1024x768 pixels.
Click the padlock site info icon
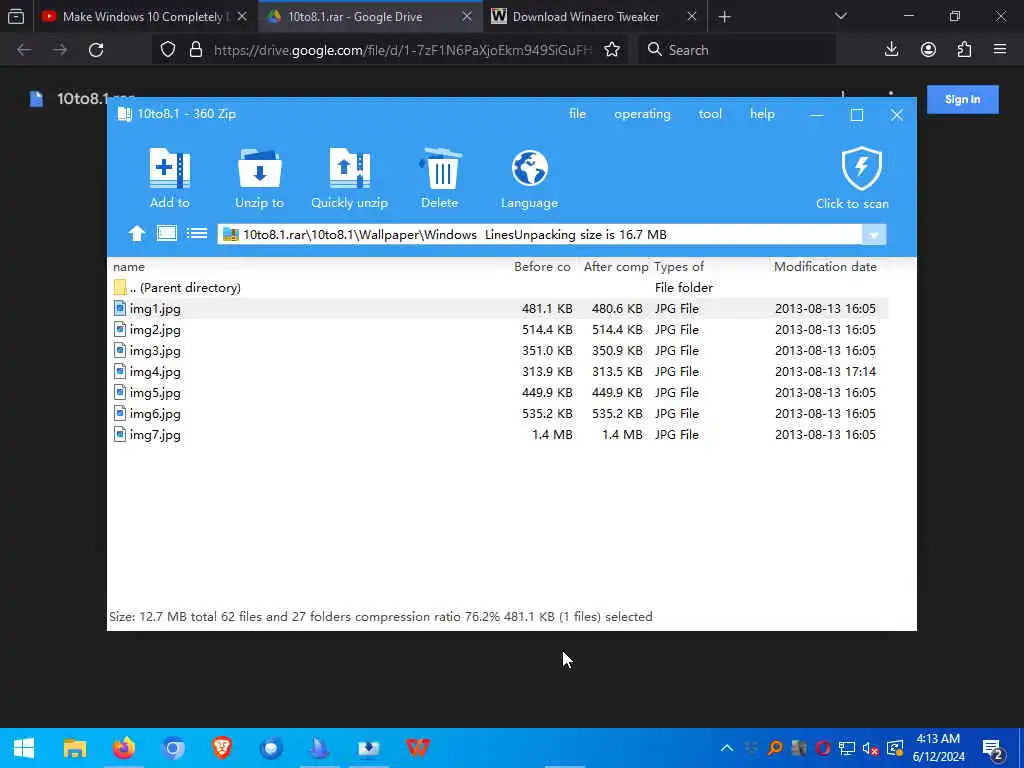tap(195, 50)
